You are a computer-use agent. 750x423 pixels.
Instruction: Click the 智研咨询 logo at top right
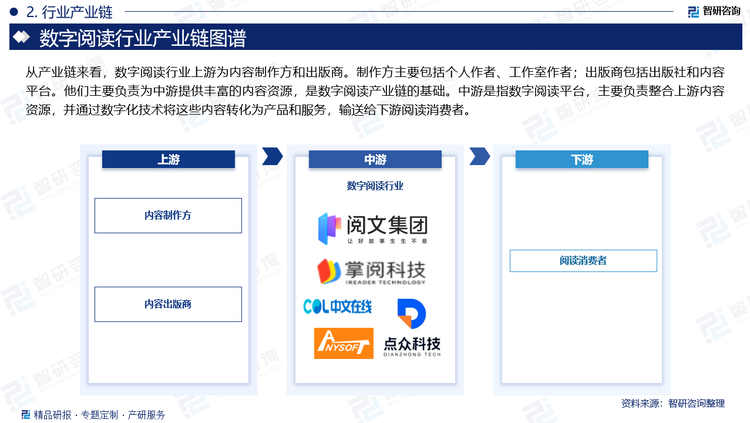(x=714, y=11)
